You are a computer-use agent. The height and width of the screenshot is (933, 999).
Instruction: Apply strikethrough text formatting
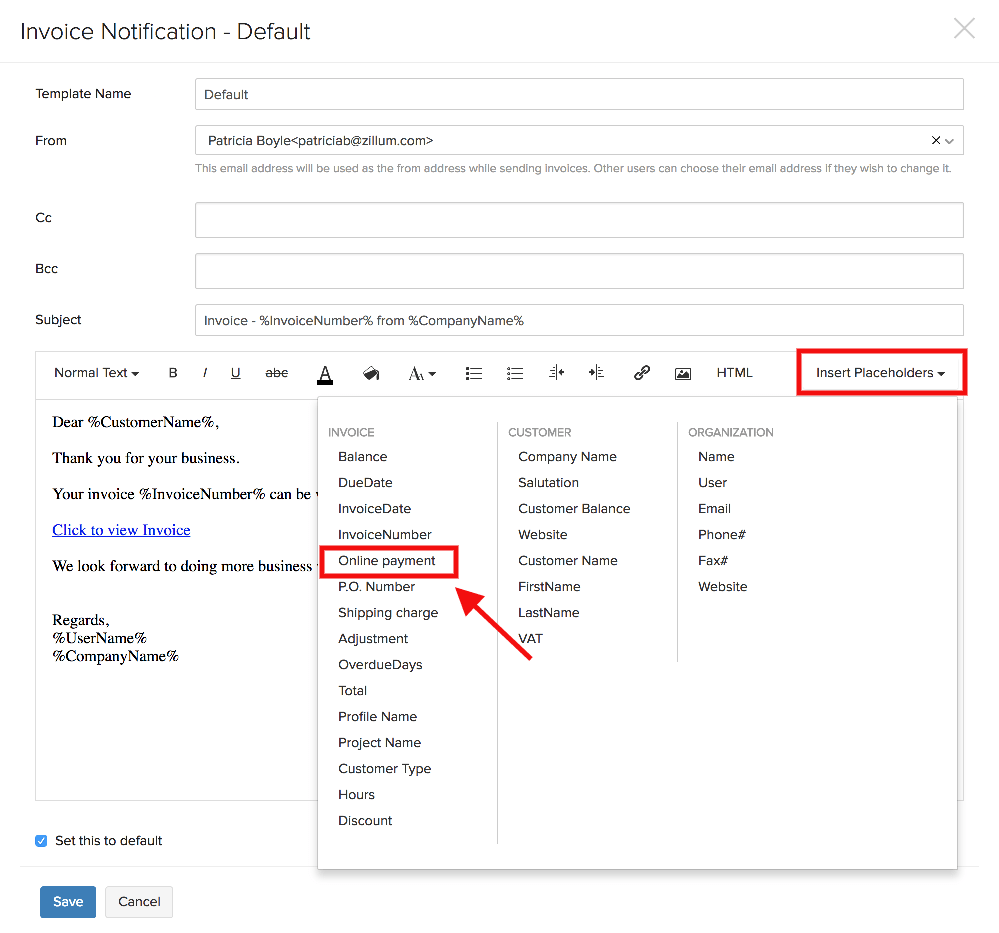276,373
